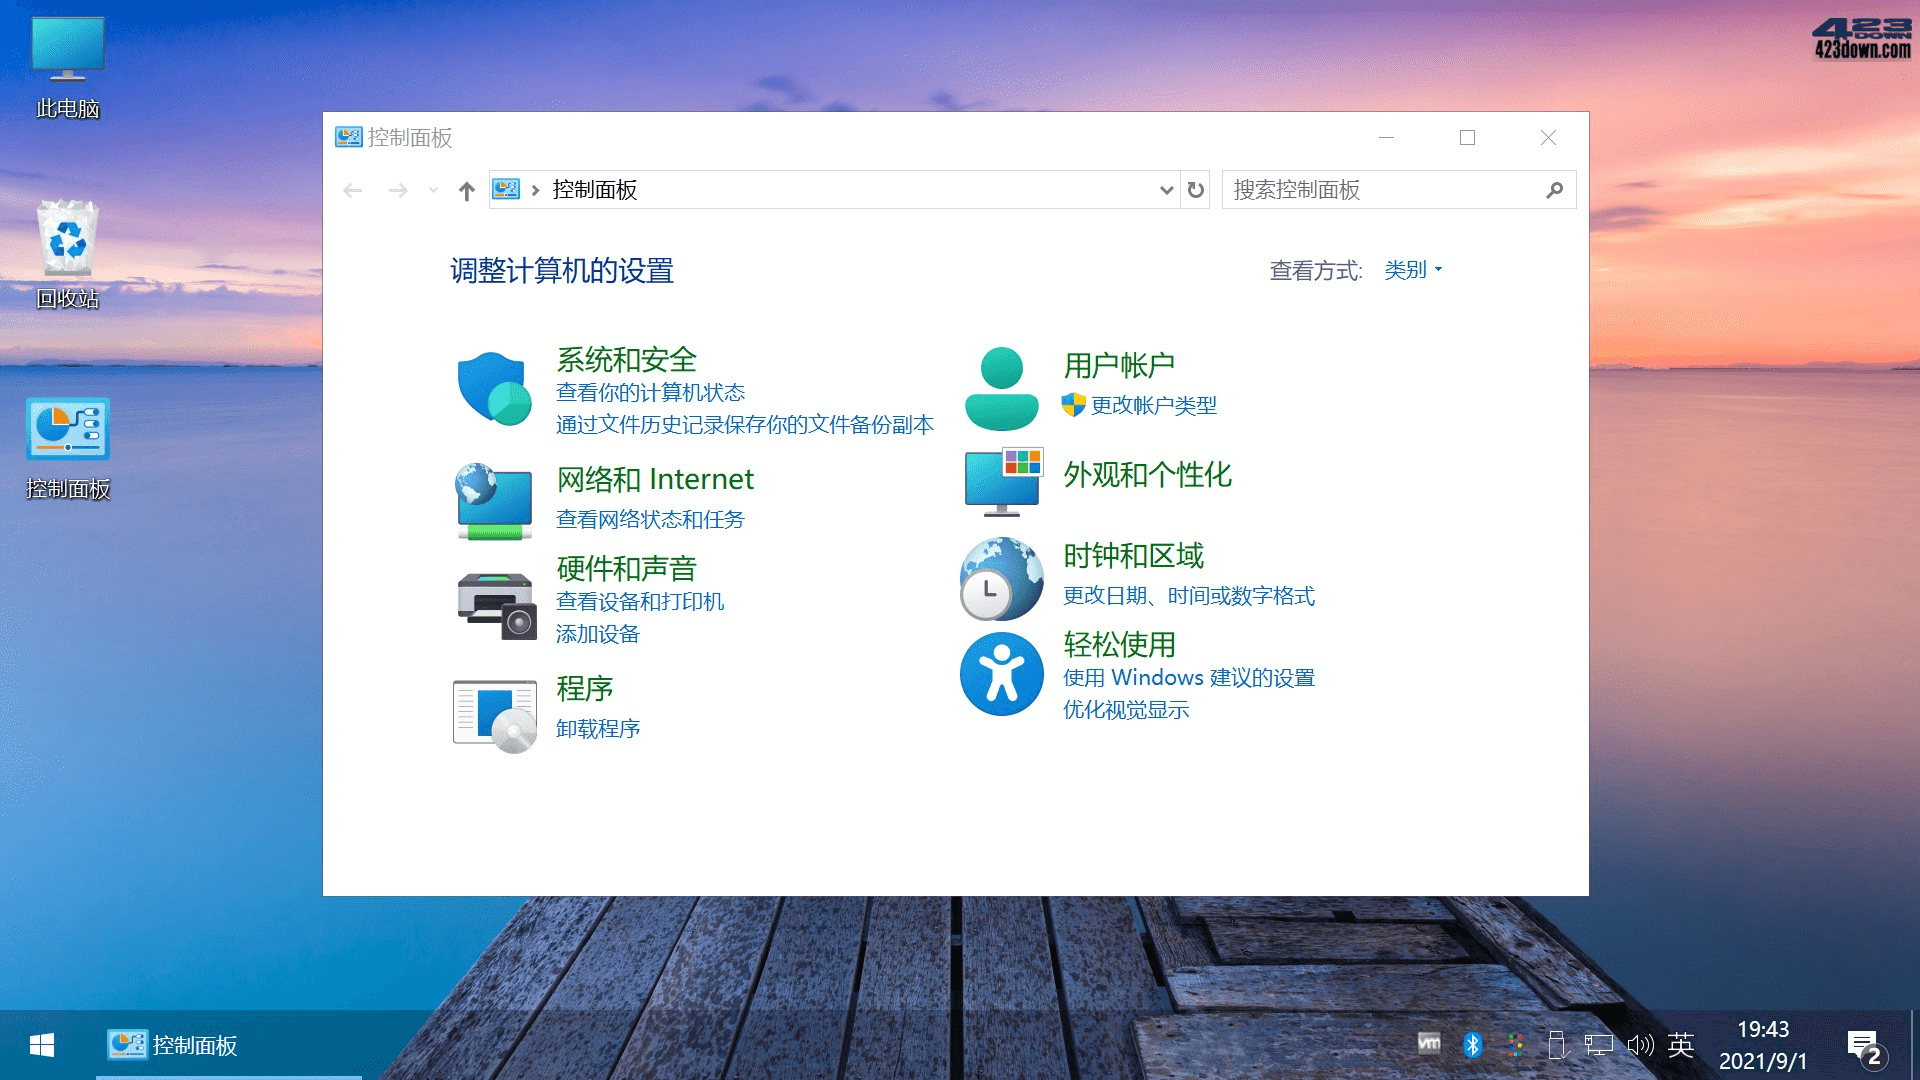This screenshot has width=1920, height=1080.
Task: Click inside the 搜索控制面板 search box
Action: pos(1380,189)
